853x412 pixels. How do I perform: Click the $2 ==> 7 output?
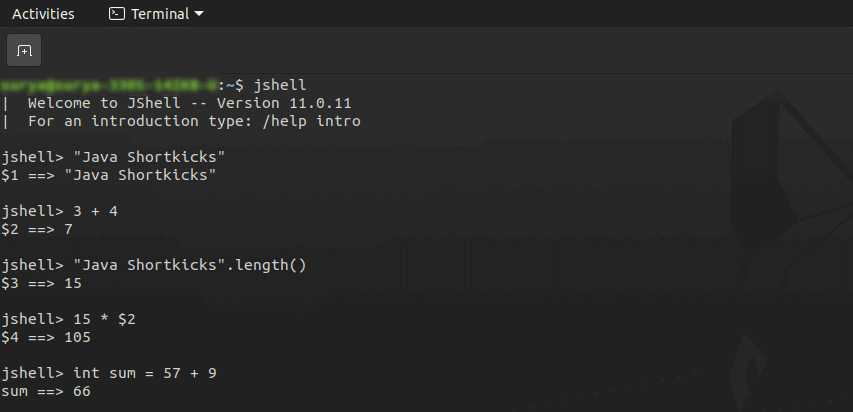(37, 229)
